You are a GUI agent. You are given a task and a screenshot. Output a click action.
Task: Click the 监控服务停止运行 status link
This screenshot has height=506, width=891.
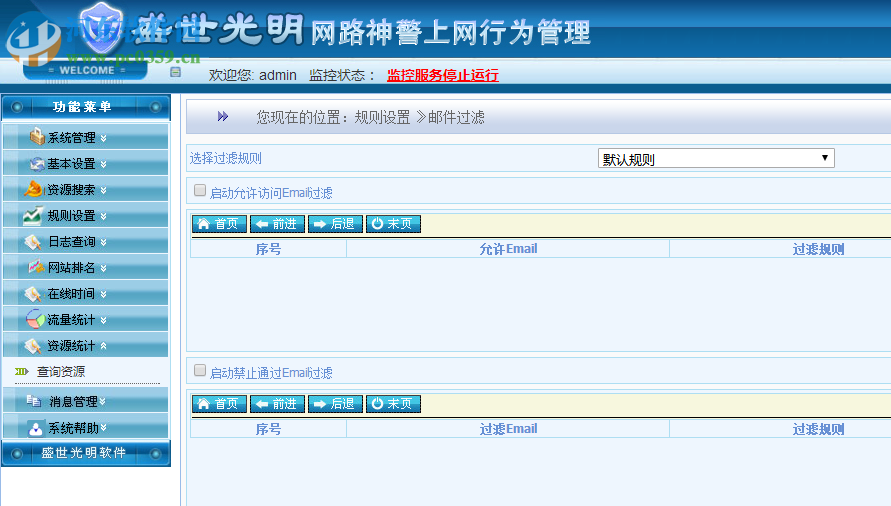(443, 75)
